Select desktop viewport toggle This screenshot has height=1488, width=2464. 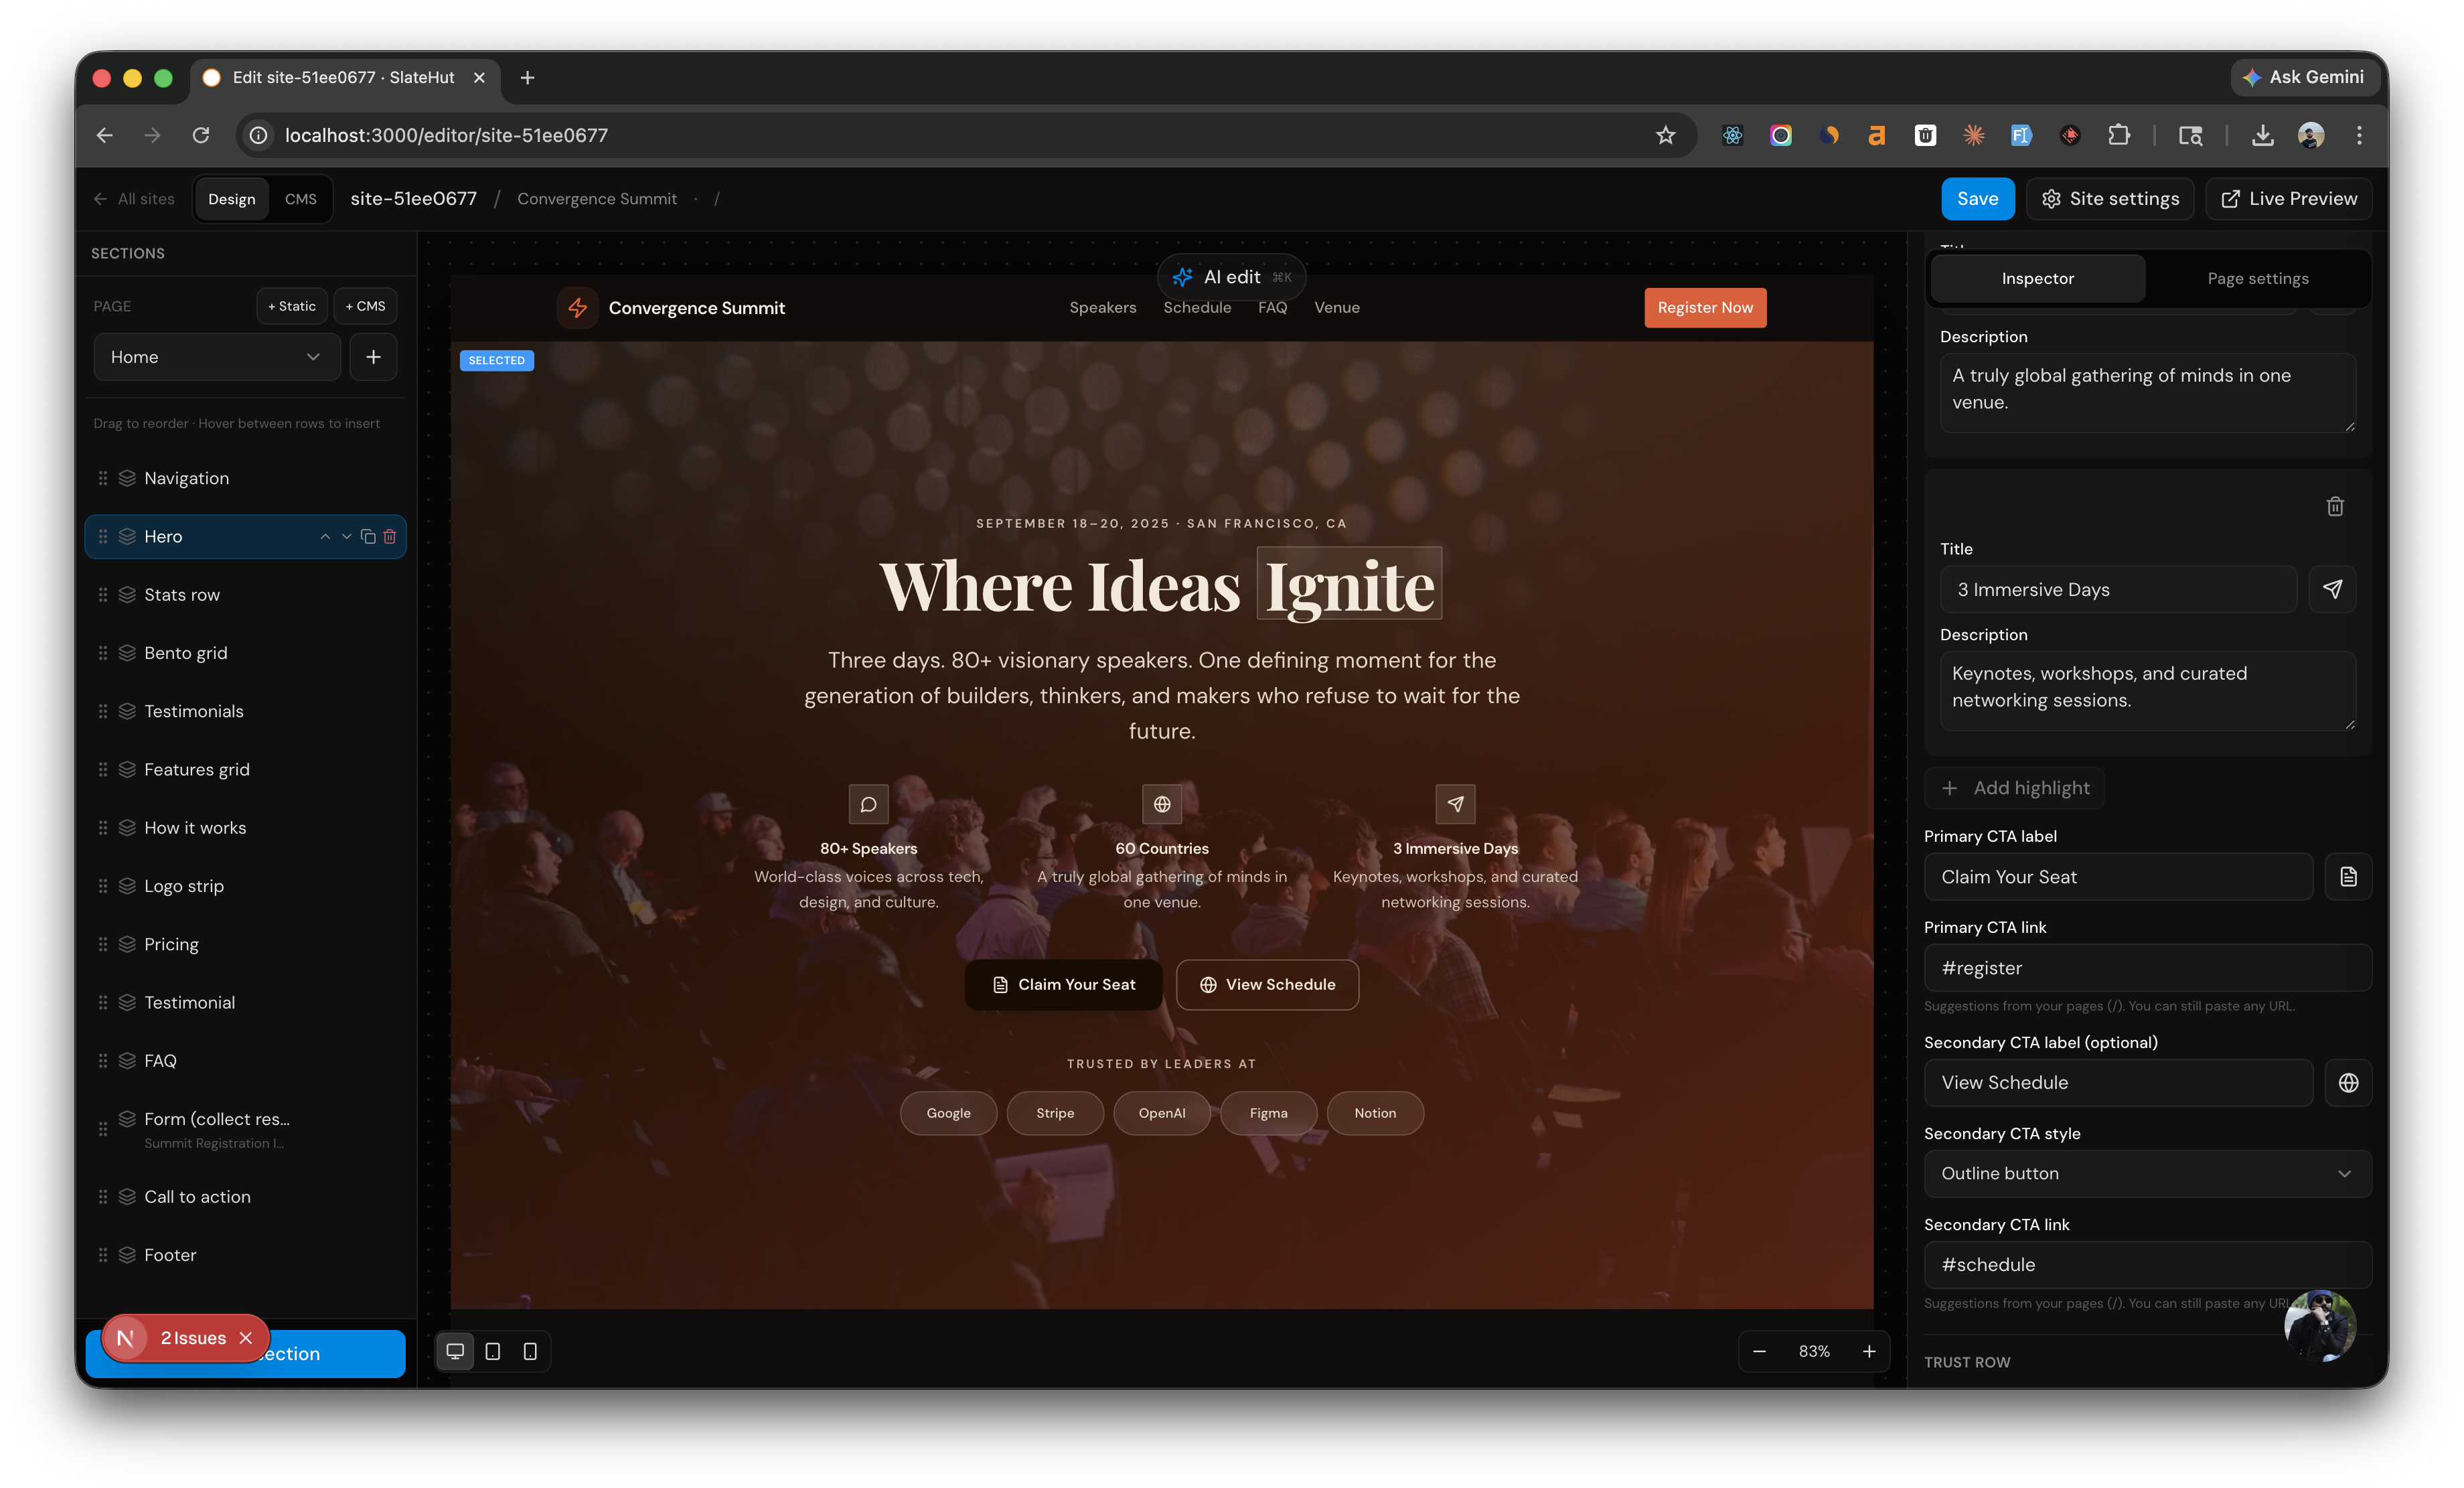pyautogui.click(x=455, y=1351)
